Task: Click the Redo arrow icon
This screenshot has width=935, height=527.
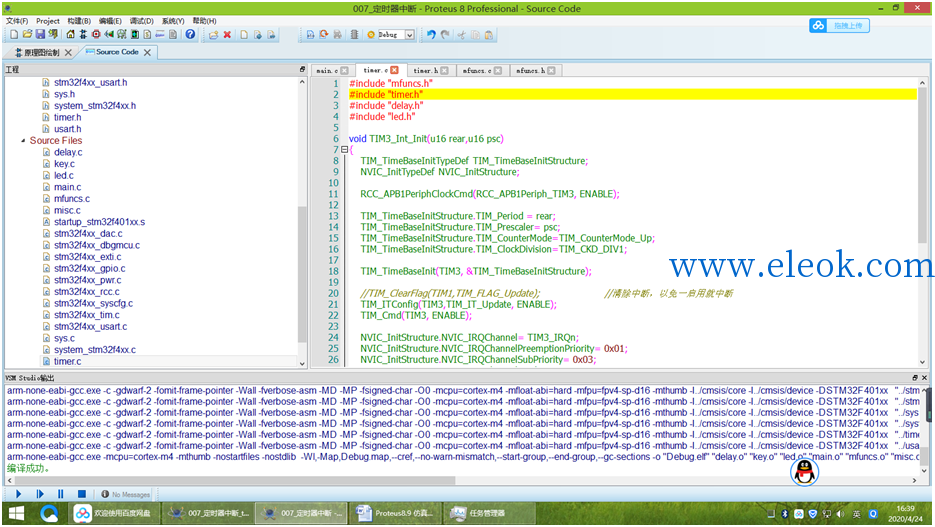Action: click(445, 35)
